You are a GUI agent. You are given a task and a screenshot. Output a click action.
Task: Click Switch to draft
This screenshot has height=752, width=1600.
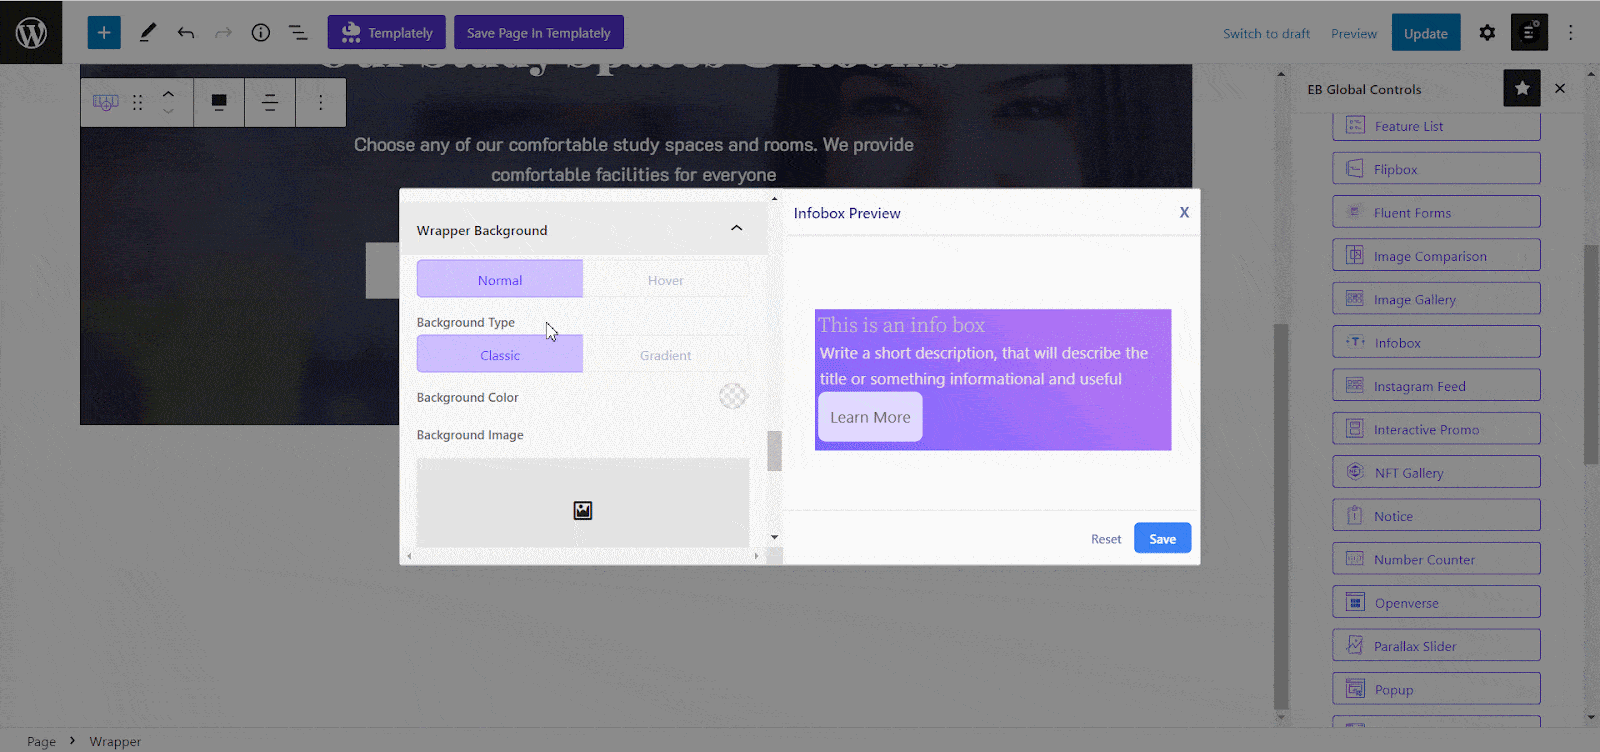(1266, 33)
